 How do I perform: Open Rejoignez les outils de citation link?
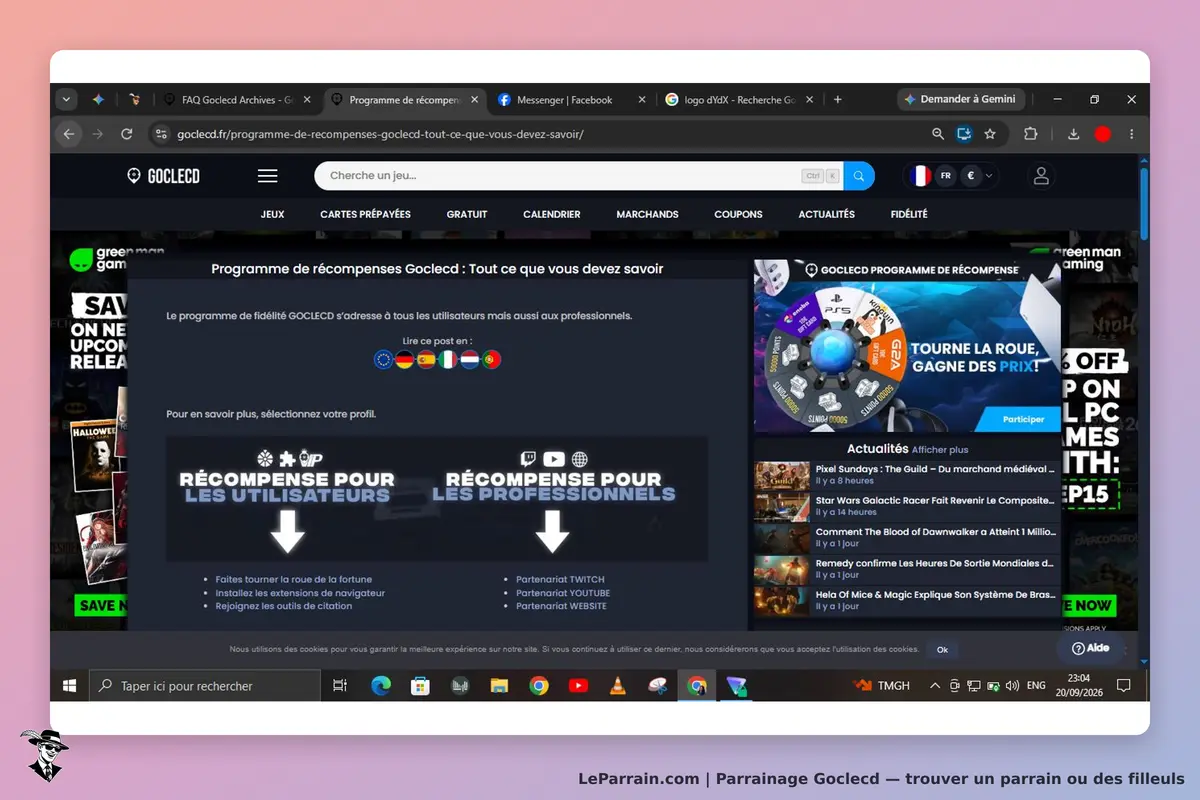(284, 606)
